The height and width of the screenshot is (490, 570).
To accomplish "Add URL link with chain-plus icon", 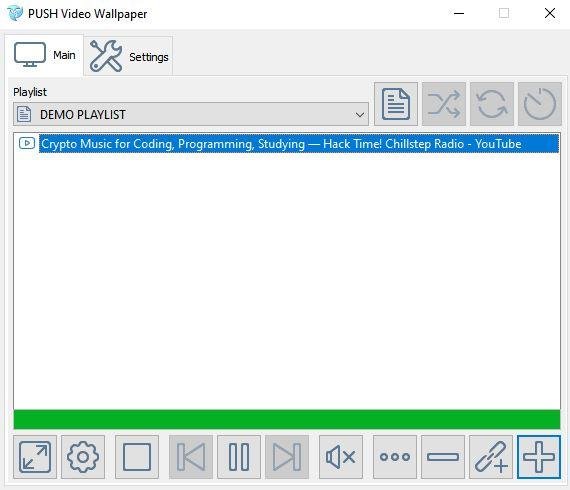I will click(x=491, y=457).
